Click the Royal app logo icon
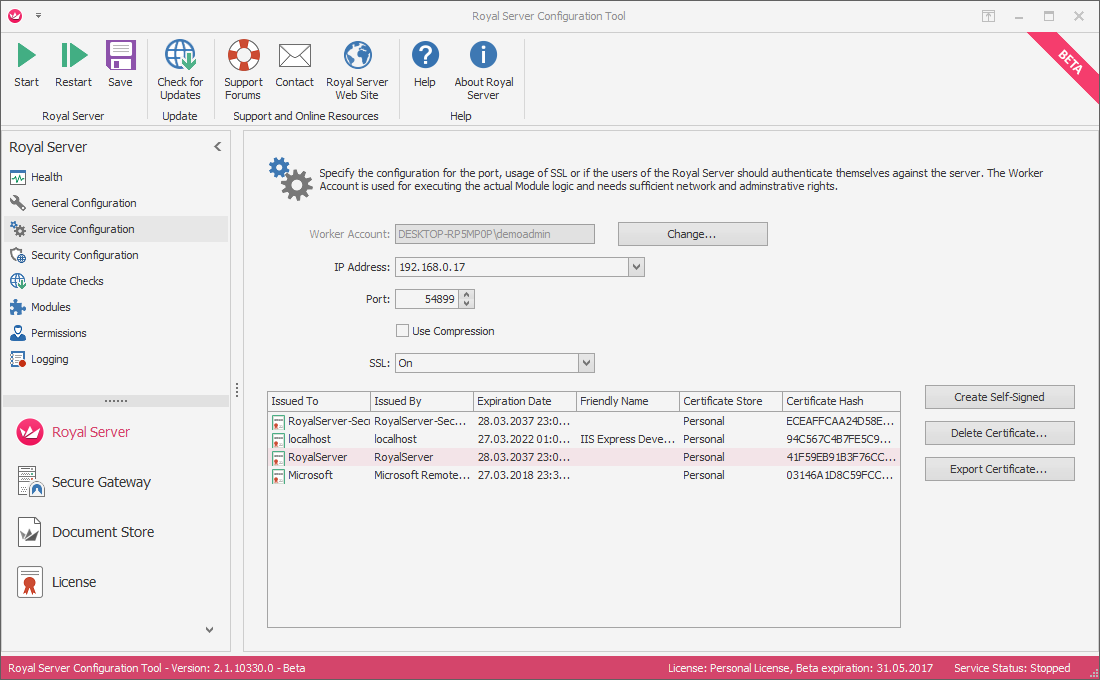Image resolution: width=1100 pixels, height=680 pixels. 15,15
